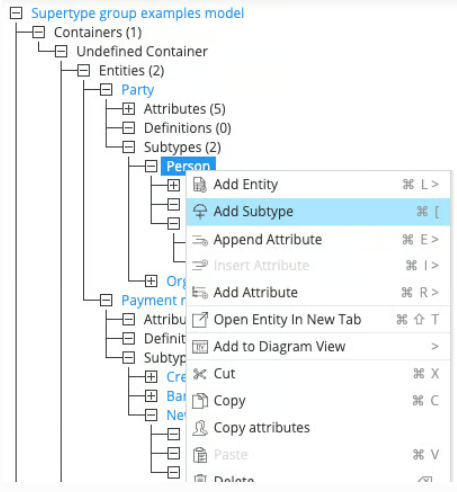Select the Definitions (0) item under Party
457x492 pixels.
coord(188,128)
